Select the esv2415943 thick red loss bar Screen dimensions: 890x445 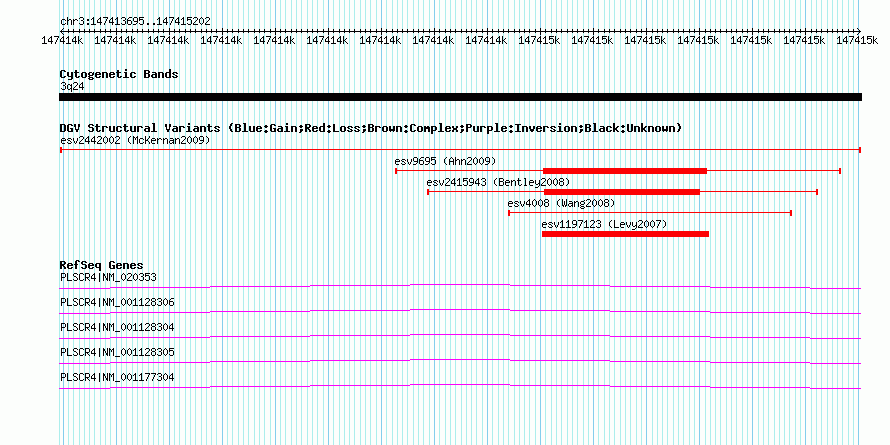coord(622,192)
